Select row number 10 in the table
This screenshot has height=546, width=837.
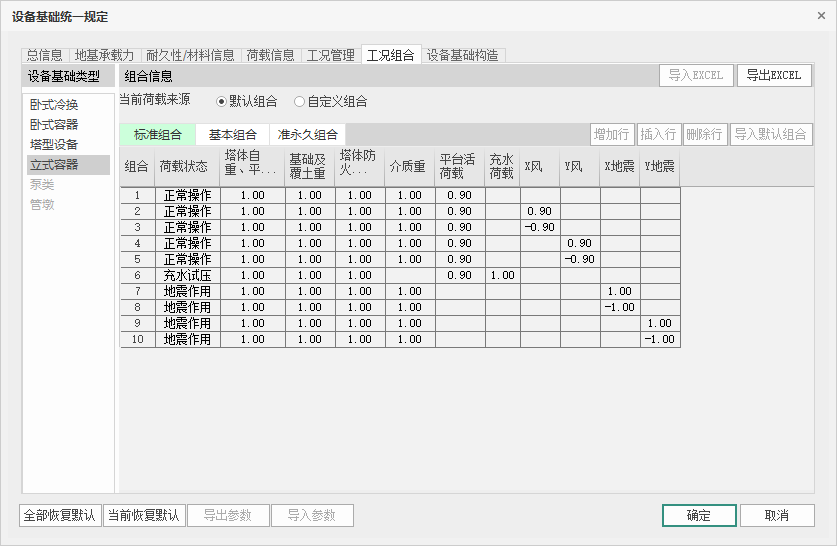click(x=137, y=339)
